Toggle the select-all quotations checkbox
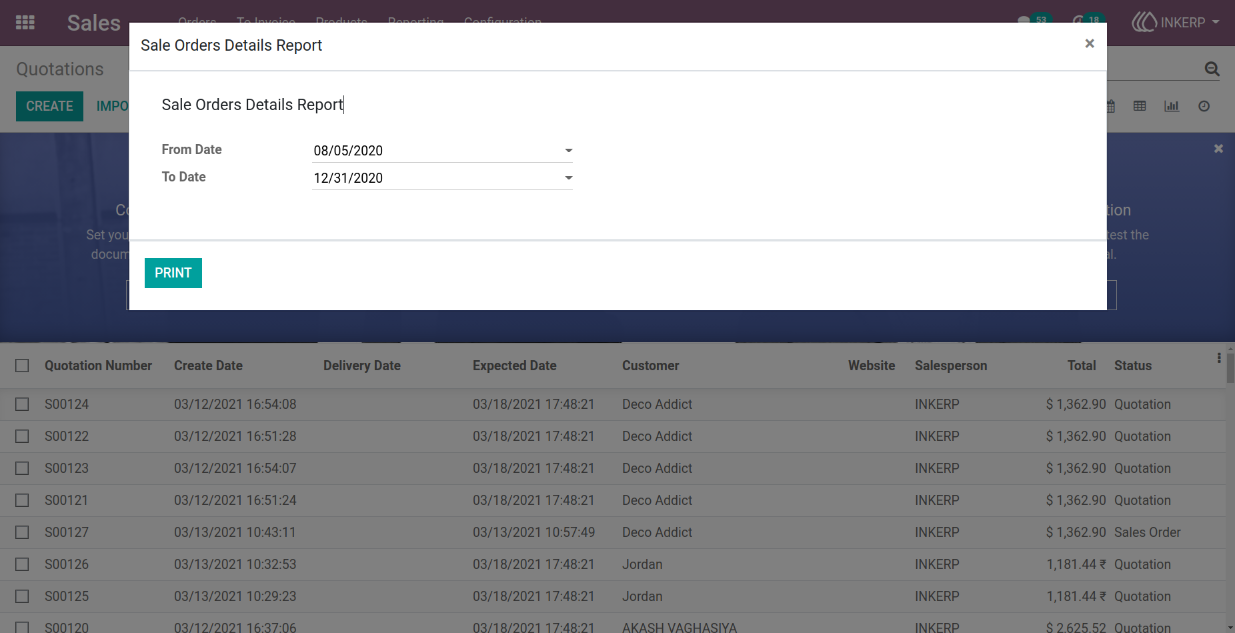 click(22, 366)
